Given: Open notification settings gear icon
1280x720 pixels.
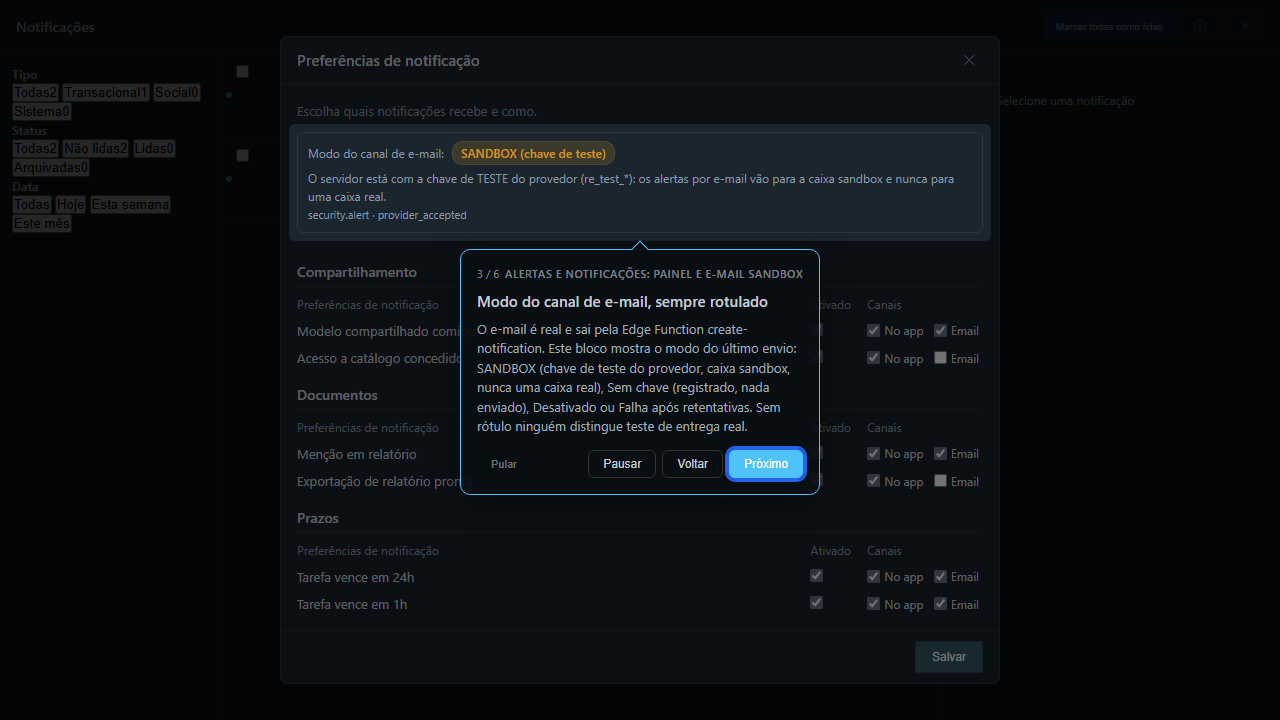Looking at the screenshot, I should click(x=1200, y=27).
